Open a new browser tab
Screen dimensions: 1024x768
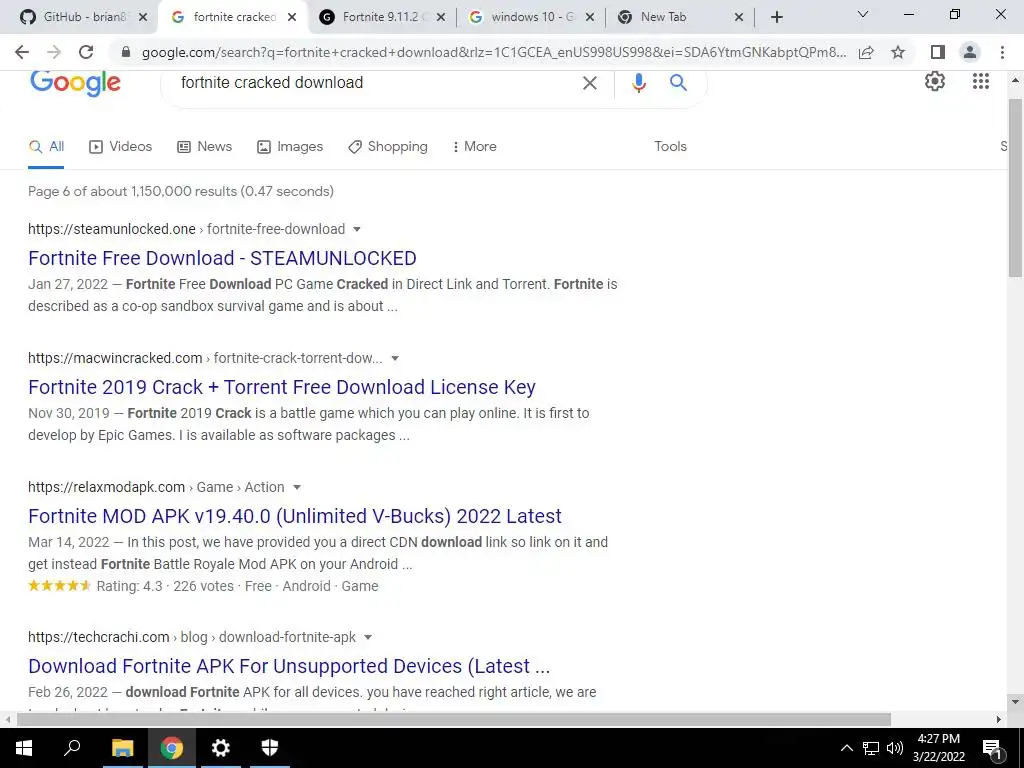(x=776, y=17)
